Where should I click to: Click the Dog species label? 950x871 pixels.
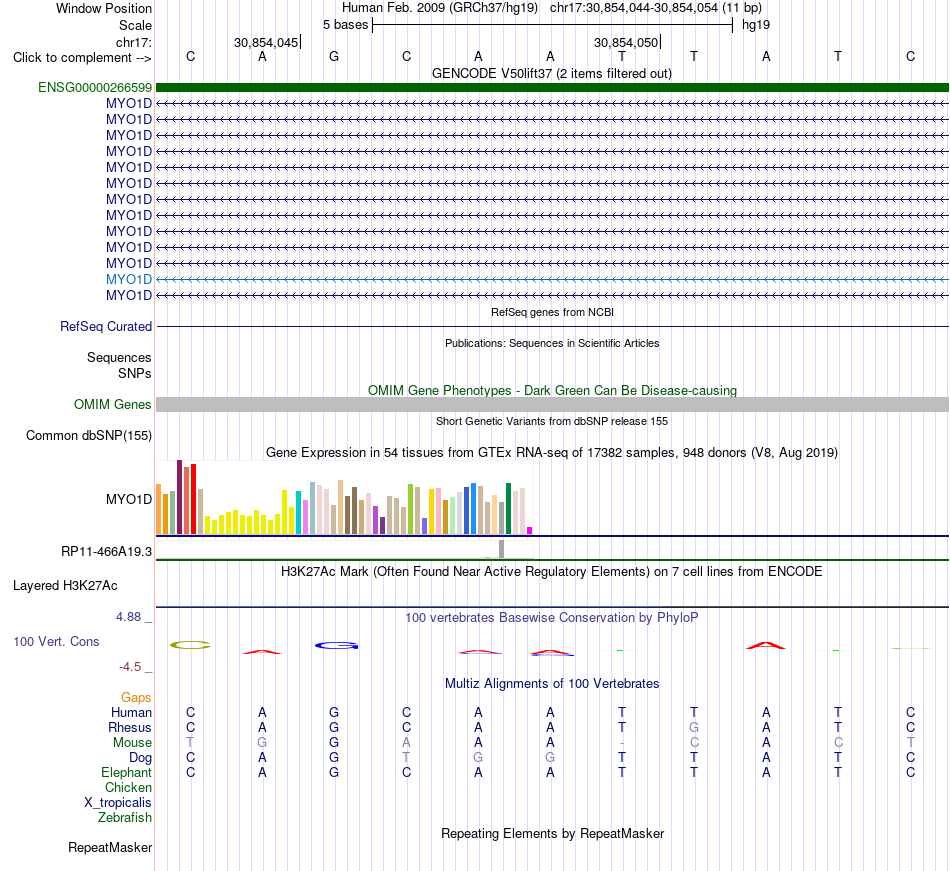coord(140,758)
